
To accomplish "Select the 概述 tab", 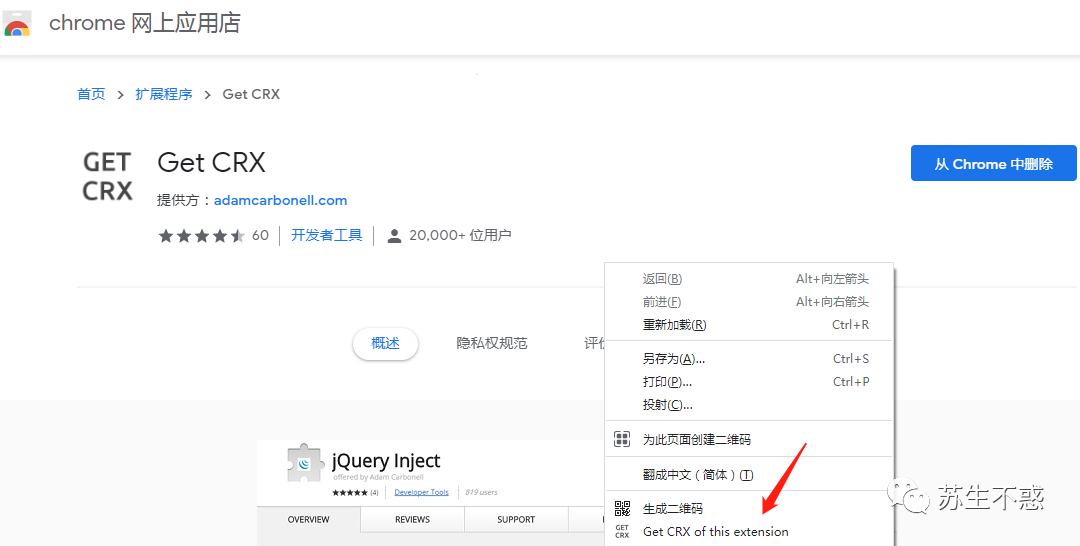I will (385, 344).
